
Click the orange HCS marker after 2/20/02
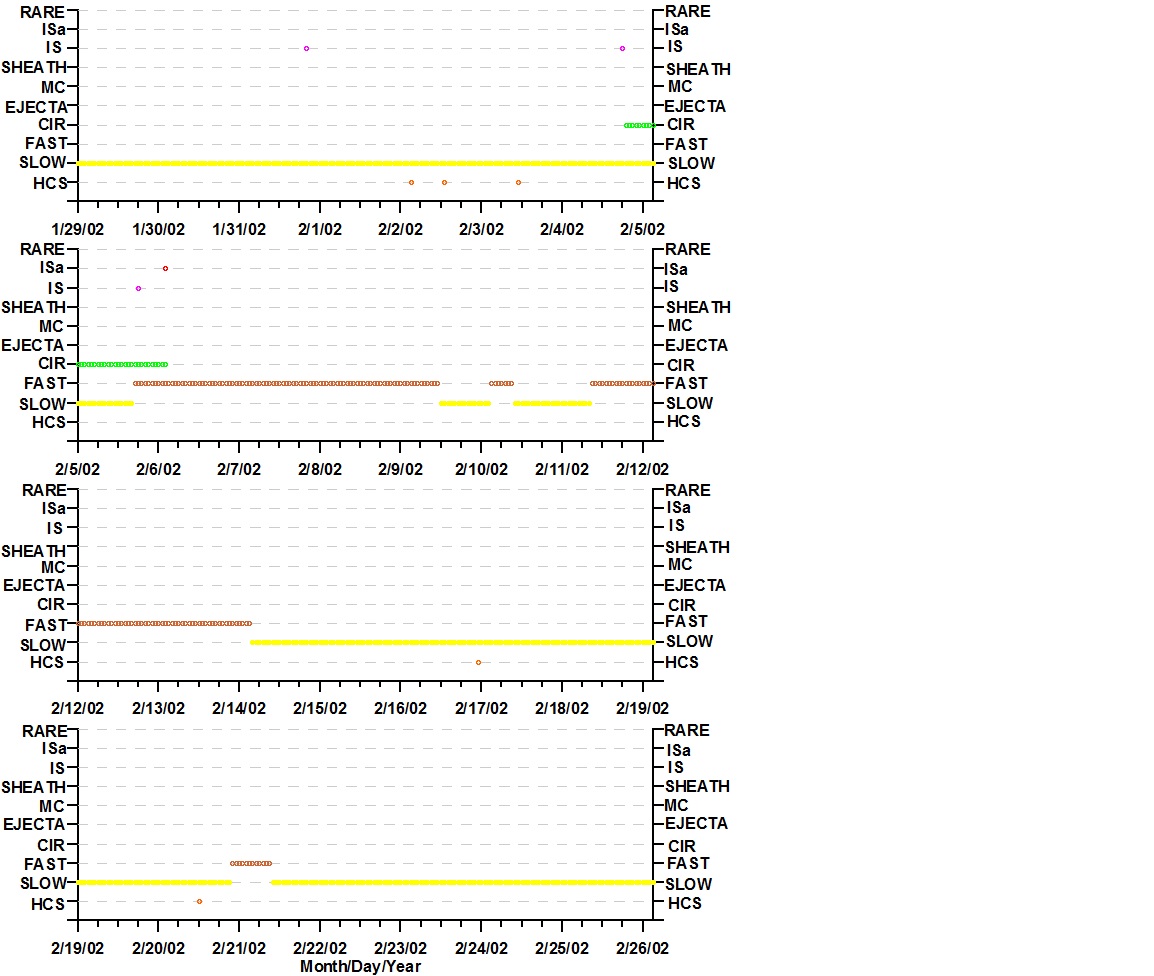click(x=199, y=902)
